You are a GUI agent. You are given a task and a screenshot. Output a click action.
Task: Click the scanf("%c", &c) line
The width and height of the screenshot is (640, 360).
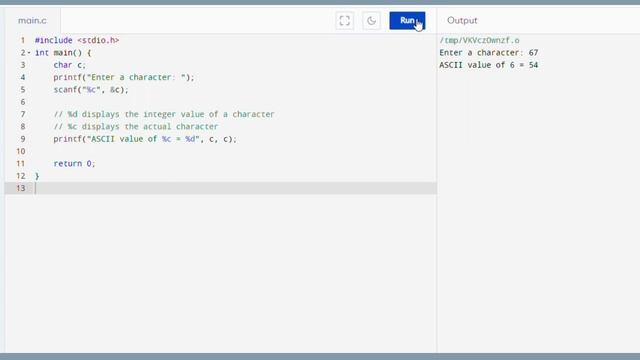[91, 89]
